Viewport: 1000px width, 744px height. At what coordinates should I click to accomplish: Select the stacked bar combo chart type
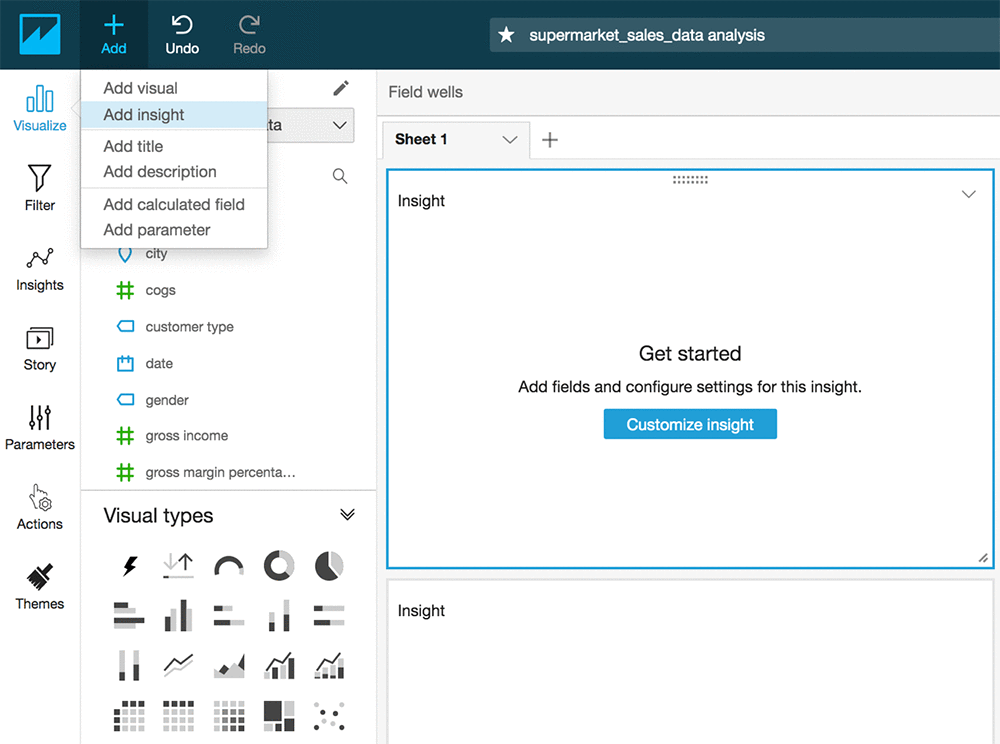tap(328, 666)
